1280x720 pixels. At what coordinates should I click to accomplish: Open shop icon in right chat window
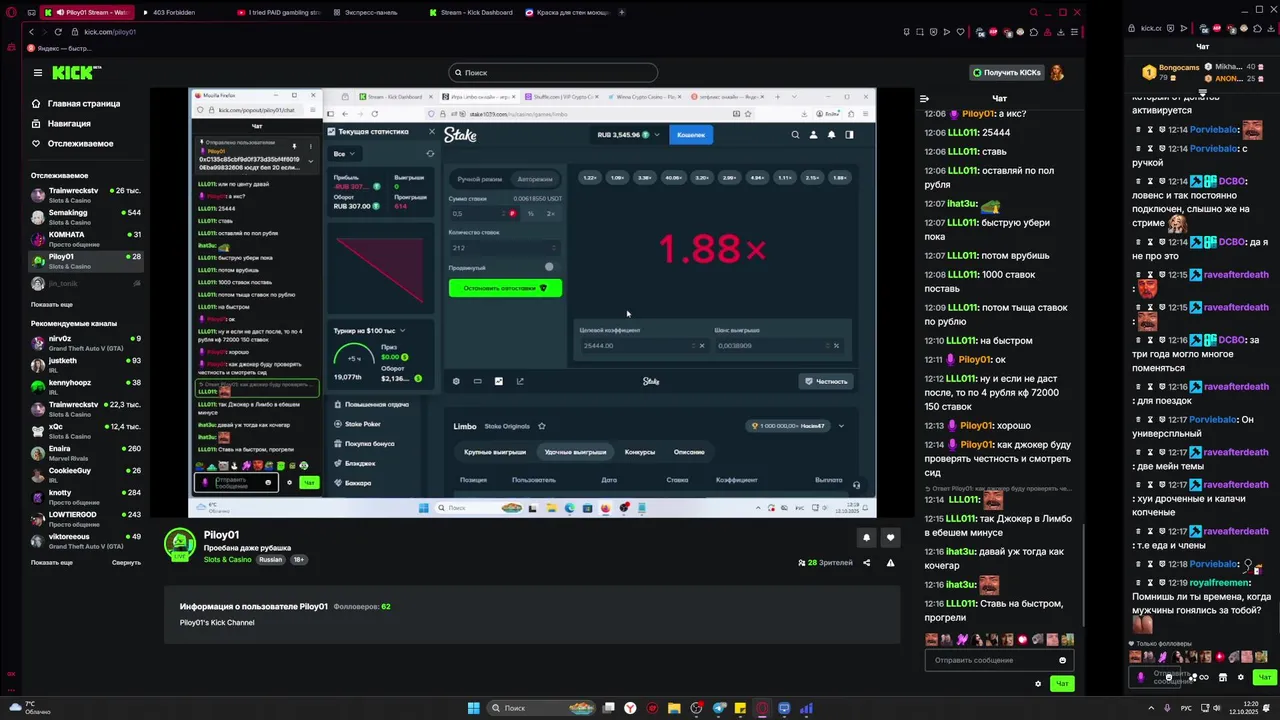coord(1223,677)
